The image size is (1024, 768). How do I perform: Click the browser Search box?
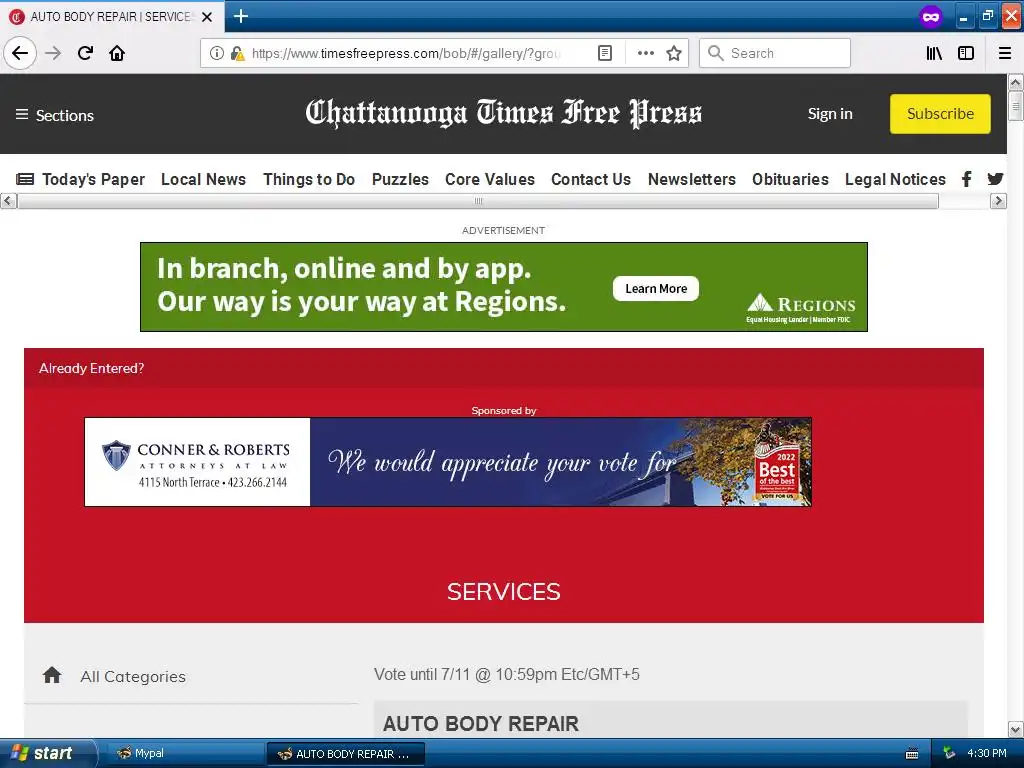coord(775,53)
